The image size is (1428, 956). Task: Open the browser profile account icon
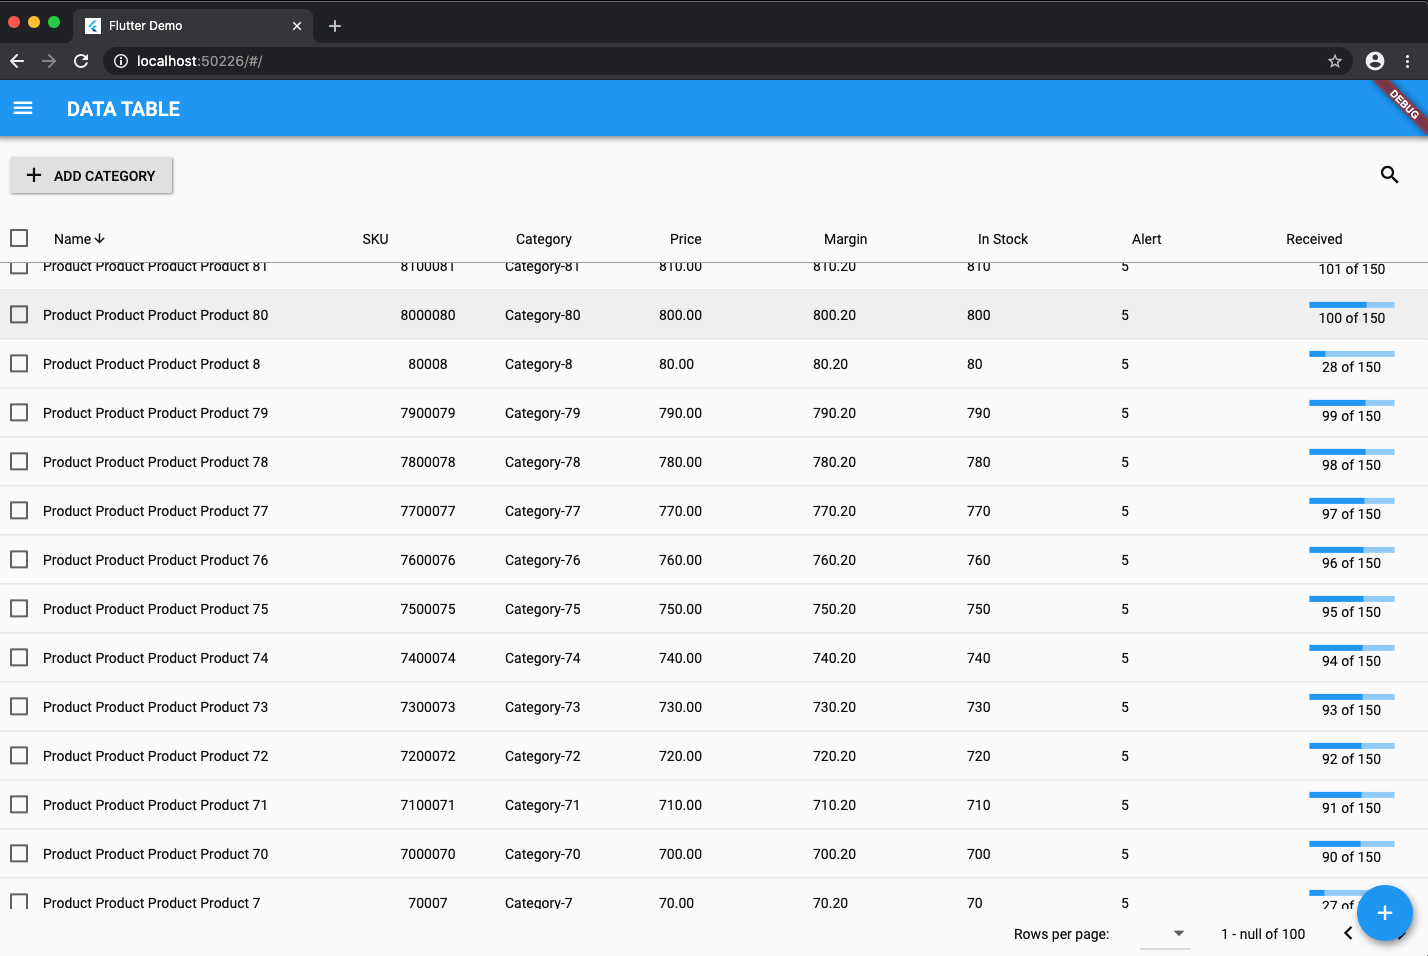(x=1375, y=61)
